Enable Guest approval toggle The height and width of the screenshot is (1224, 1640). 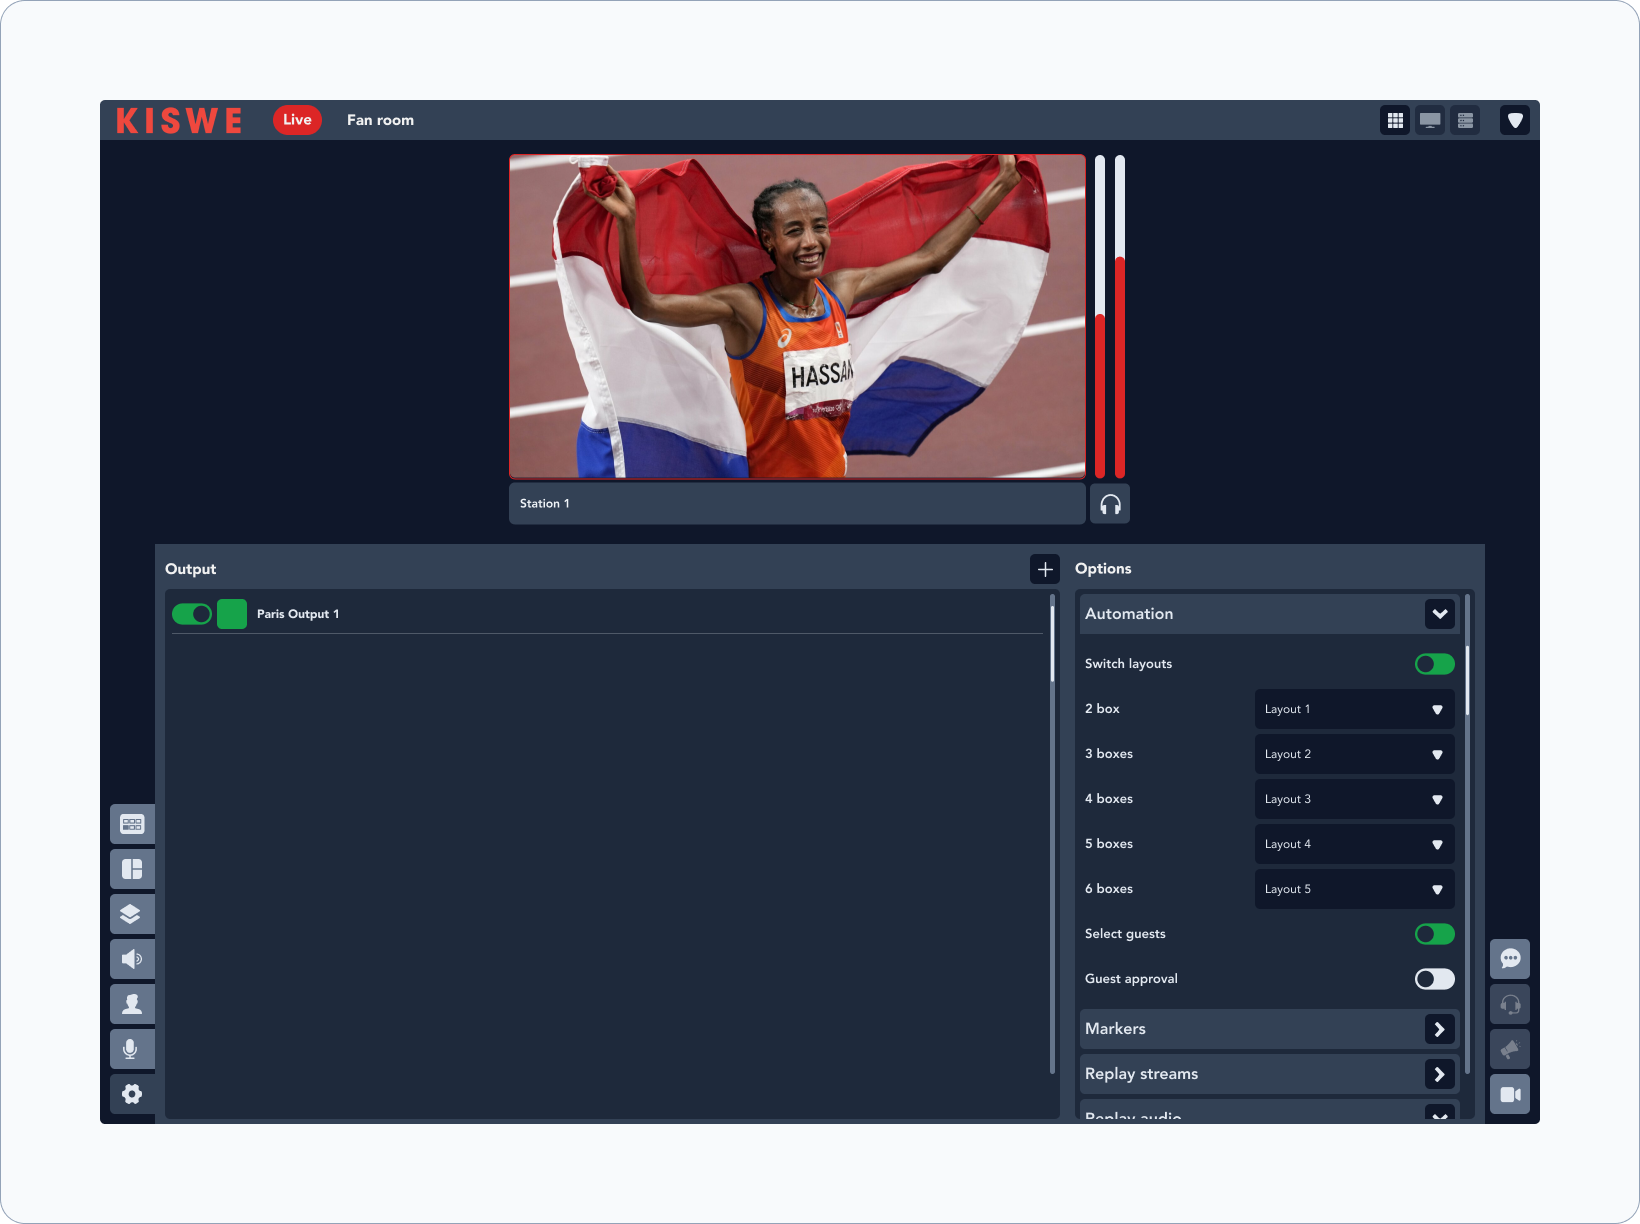1434,979
